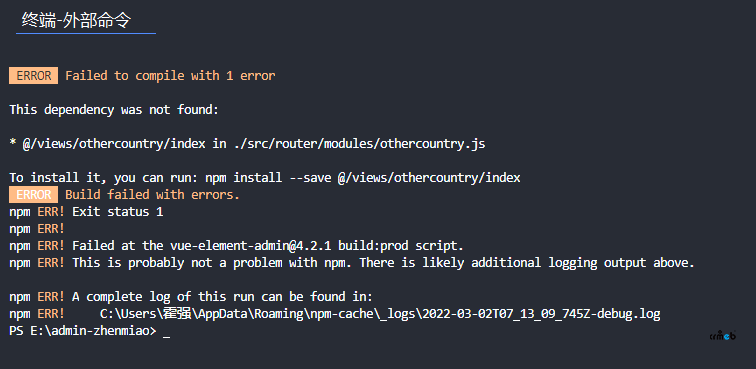Click the crmeb logo watermark
Viewport: 756px width, 369px height.
pyautogui.click(x=722, y=335)
